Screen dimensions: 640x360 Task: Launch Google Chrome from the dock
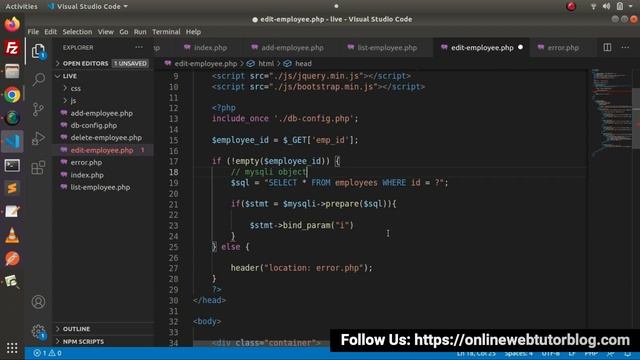click(12, 95)
